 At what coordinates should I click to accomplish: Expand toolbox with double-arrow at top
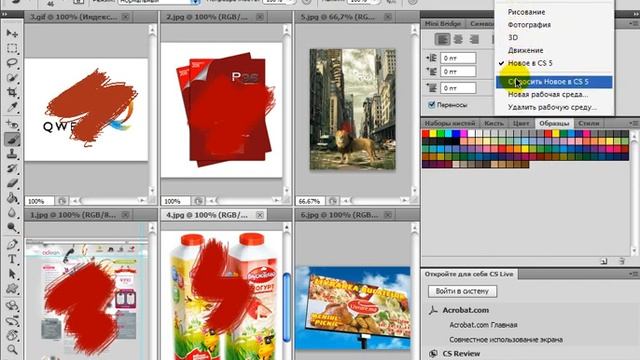(4, 14)
